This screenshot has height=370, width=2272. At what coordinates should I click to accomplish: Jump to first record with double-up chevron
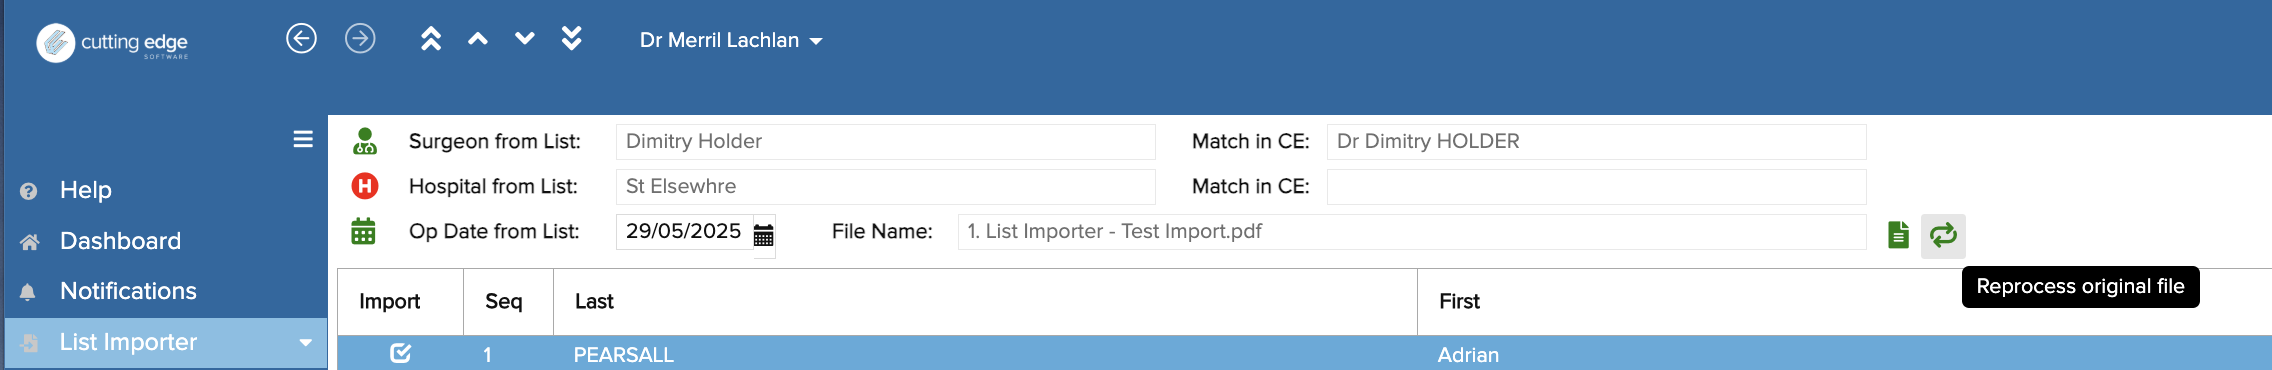click(x=431, y=39)
